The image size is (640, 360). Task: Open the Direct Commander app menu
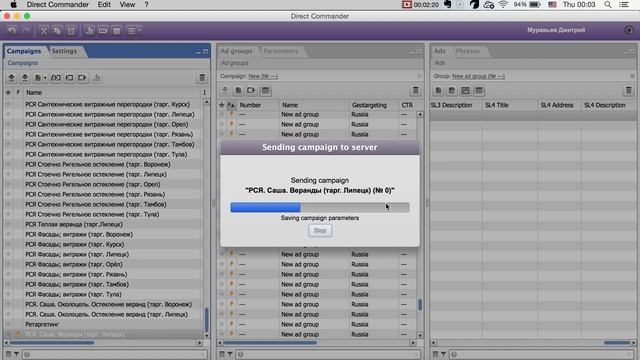(58, 4)
